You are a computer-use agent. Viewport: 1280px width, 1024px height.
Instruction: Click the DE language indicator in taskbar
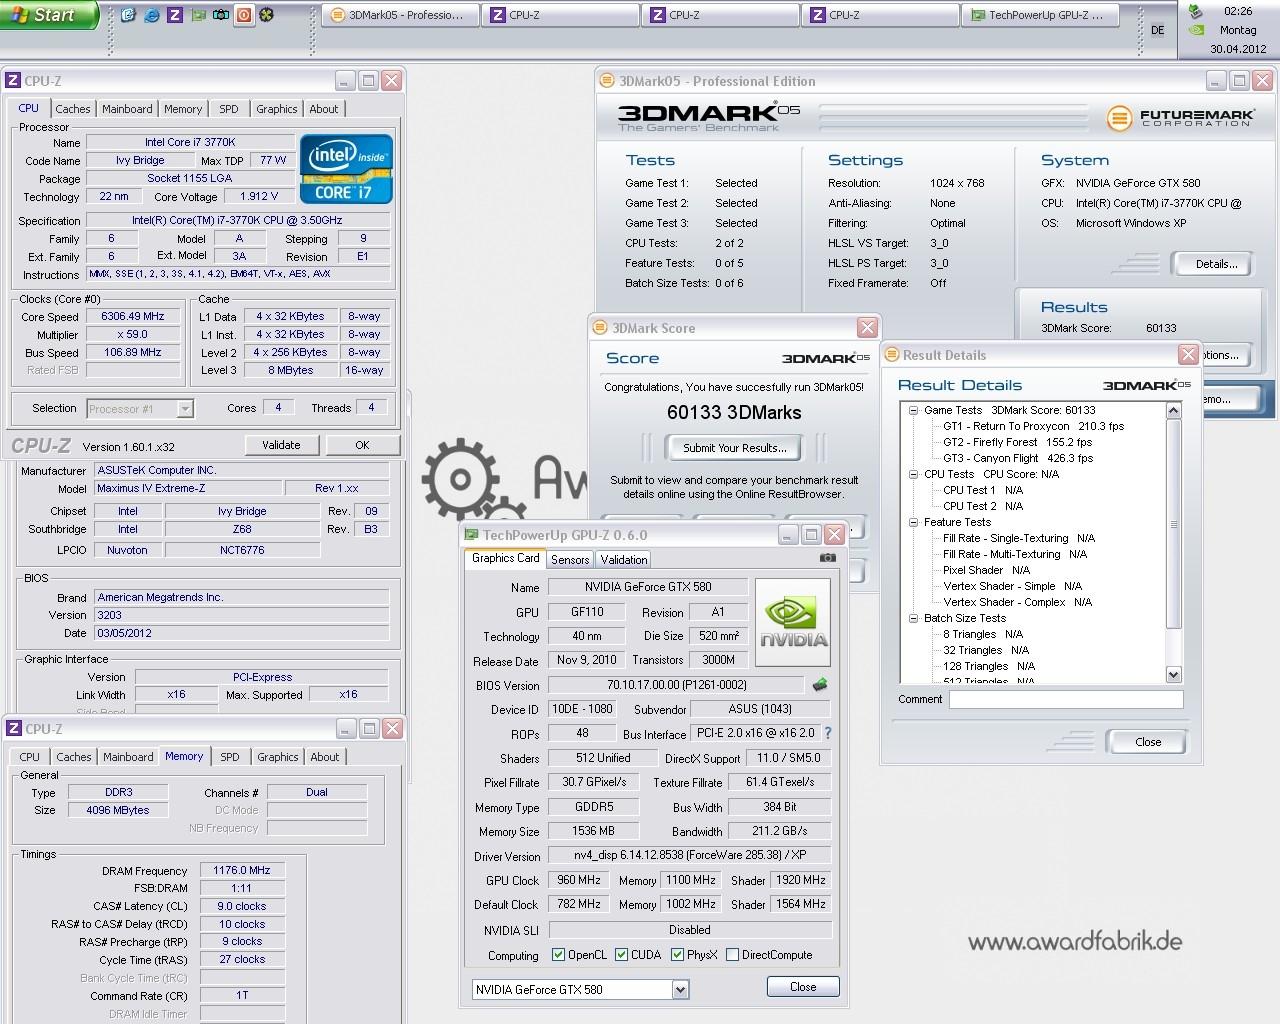coord(1157,30)
